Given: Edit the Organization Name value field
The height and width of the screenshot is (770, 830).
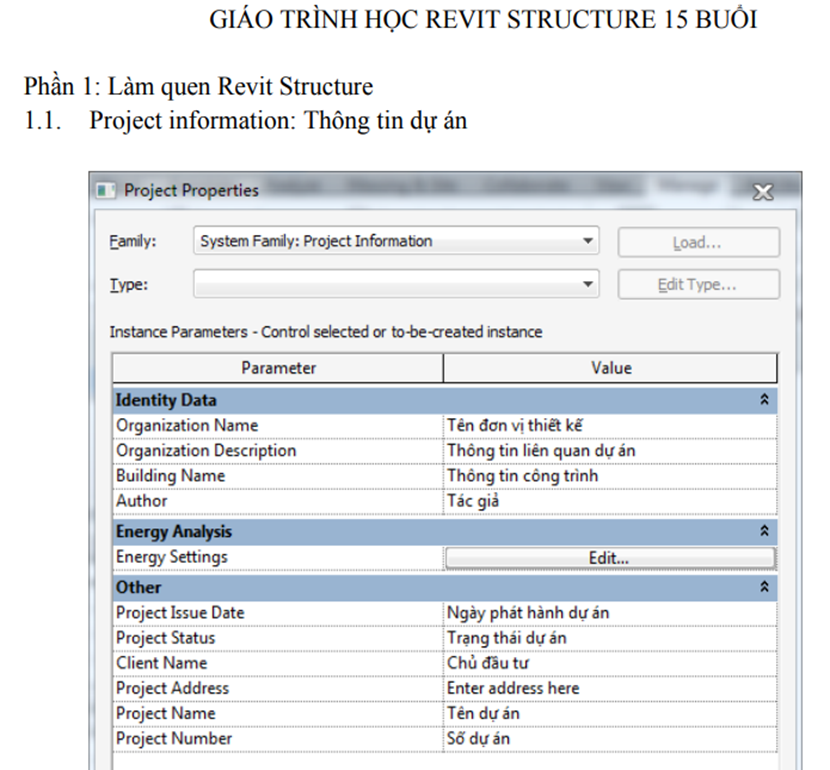Looking at the screenshot, I should click(610, 425).
